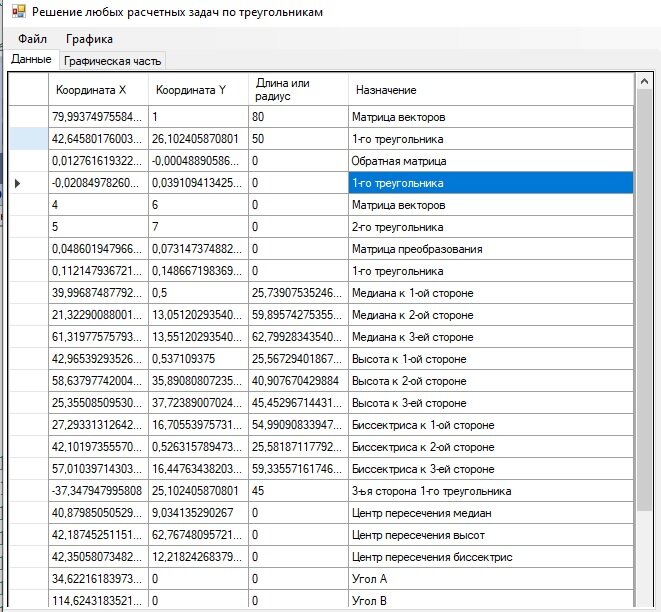Select cell 54,99090833947...
661x612 pixels.
(298, 425)
